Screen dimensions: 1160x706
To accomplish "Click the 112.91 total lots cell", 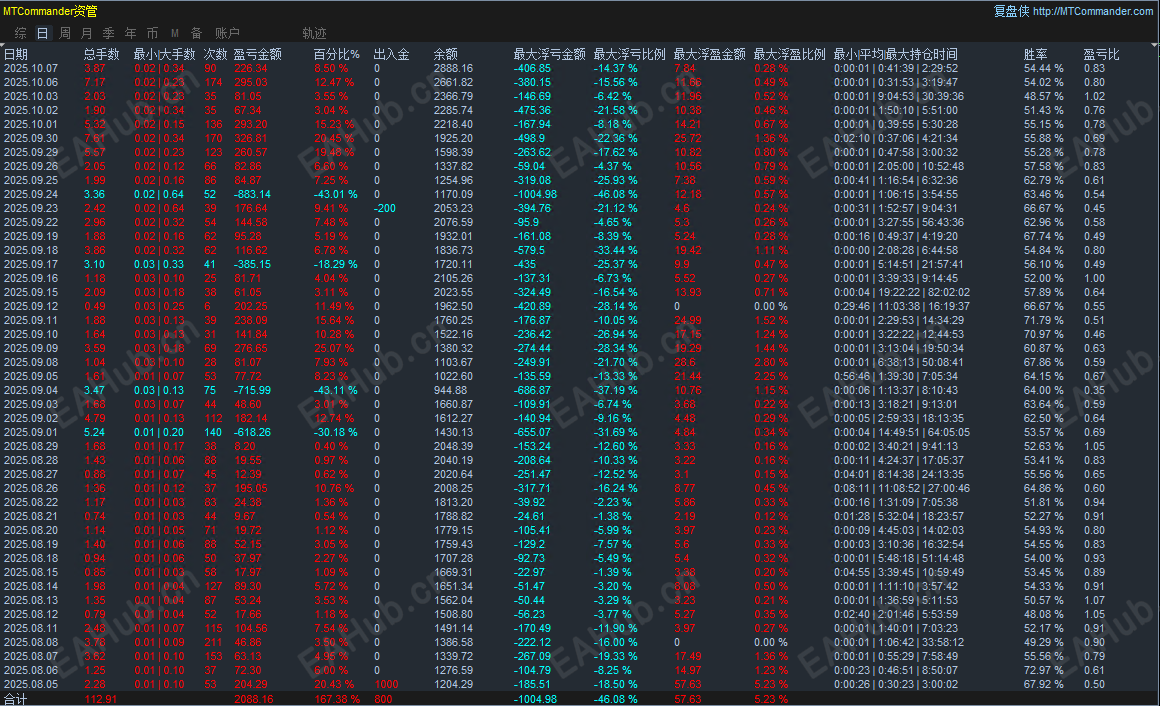I will 101,699.
